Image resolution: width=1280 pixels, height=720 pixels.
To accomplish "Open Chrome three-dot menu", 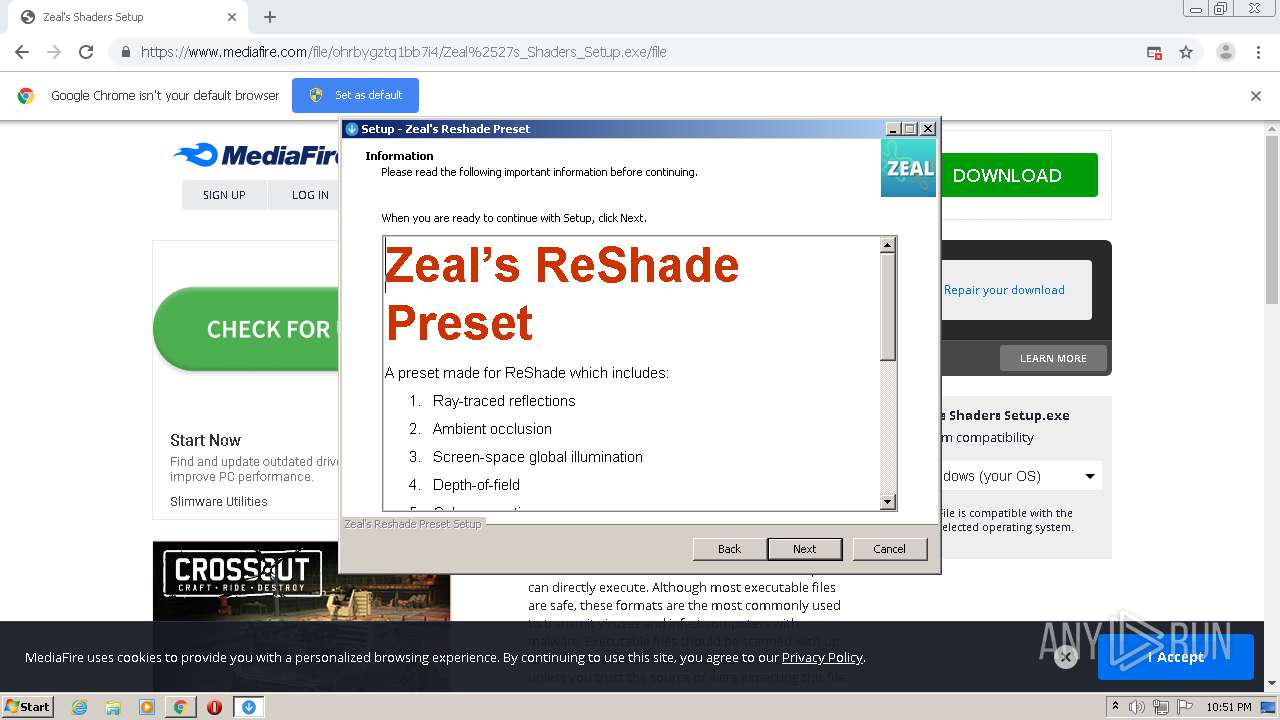I will [x=1258, y=52].
